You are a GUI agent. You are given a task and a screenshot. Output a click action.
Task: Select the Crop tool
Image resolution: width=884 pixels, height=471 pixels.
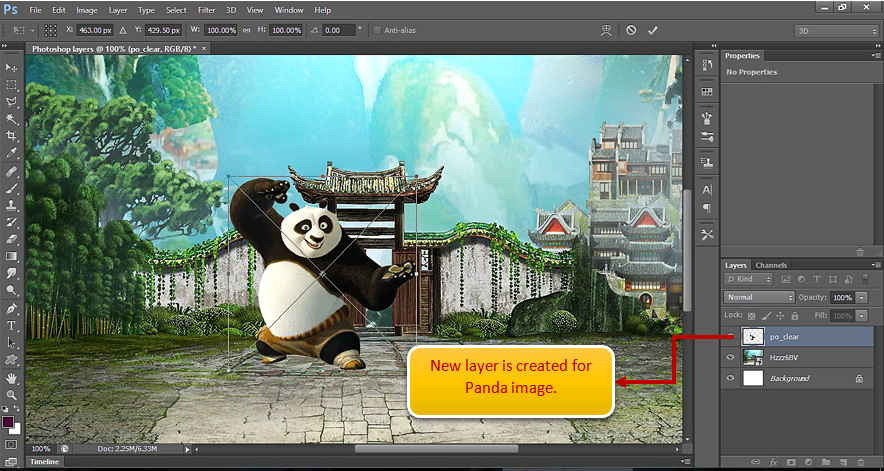point(11,136)
